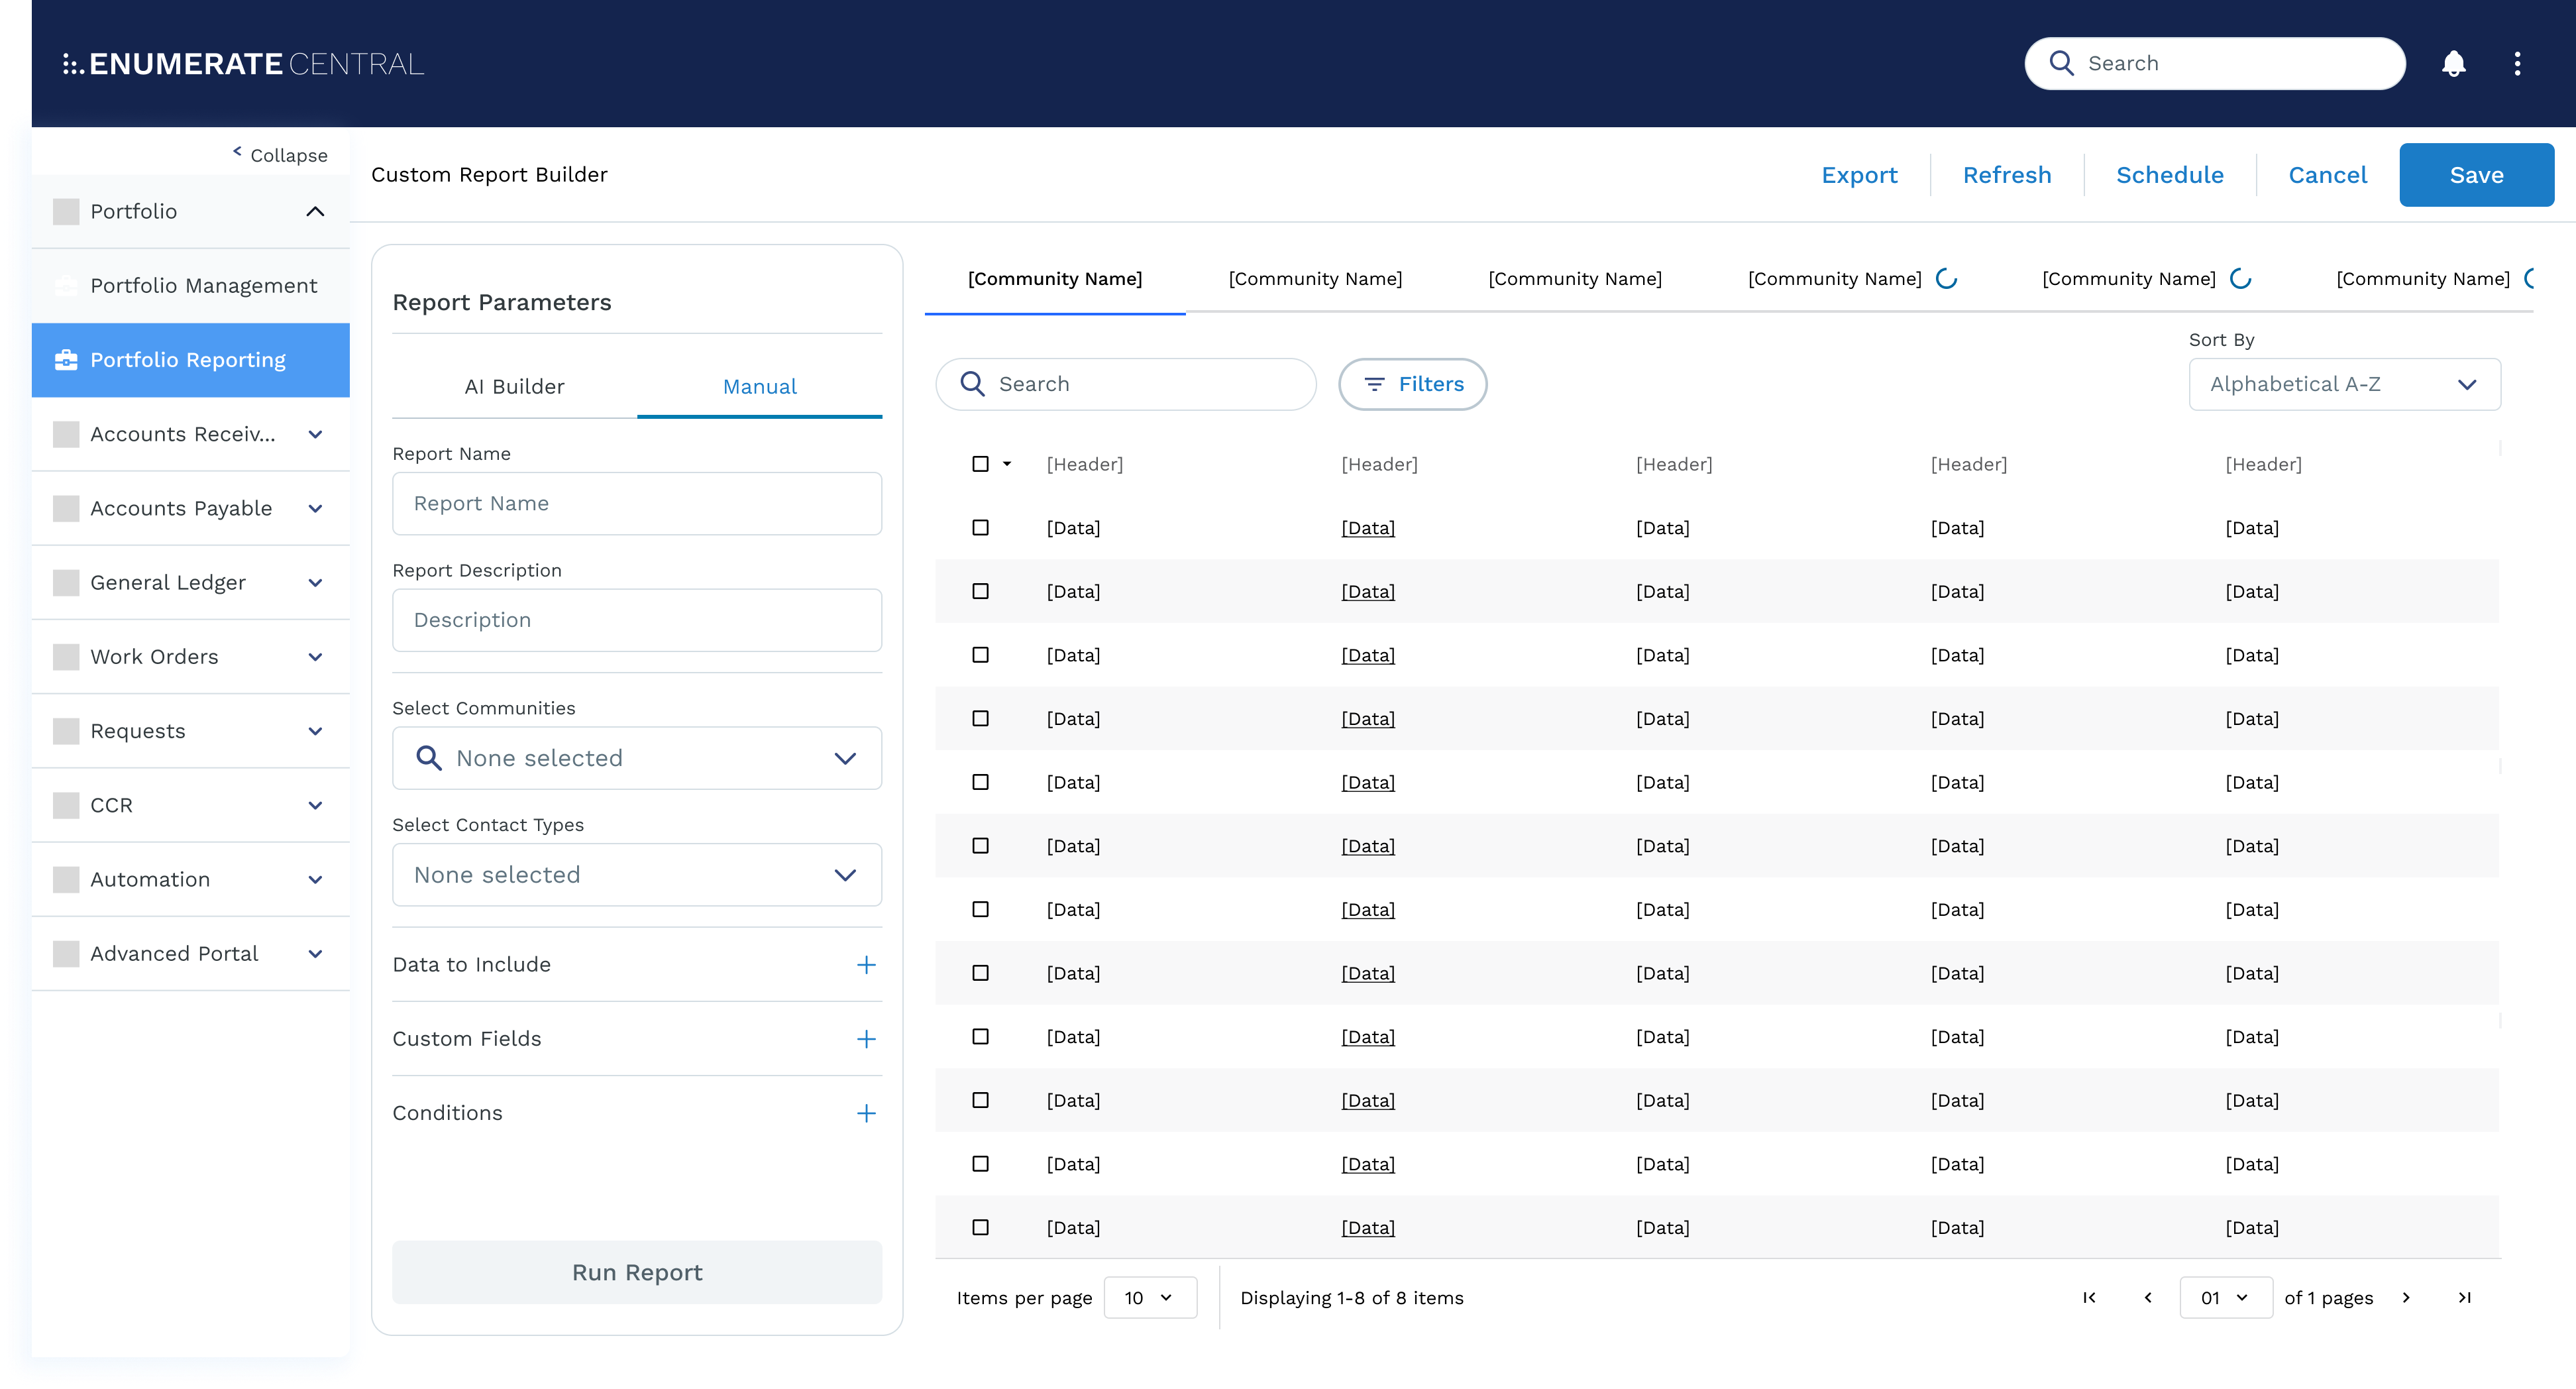This screenshot has height=1389, width=2576.
Task: Check the first data row checkbox
Action: pyautogui.click(x=980, y=528)
